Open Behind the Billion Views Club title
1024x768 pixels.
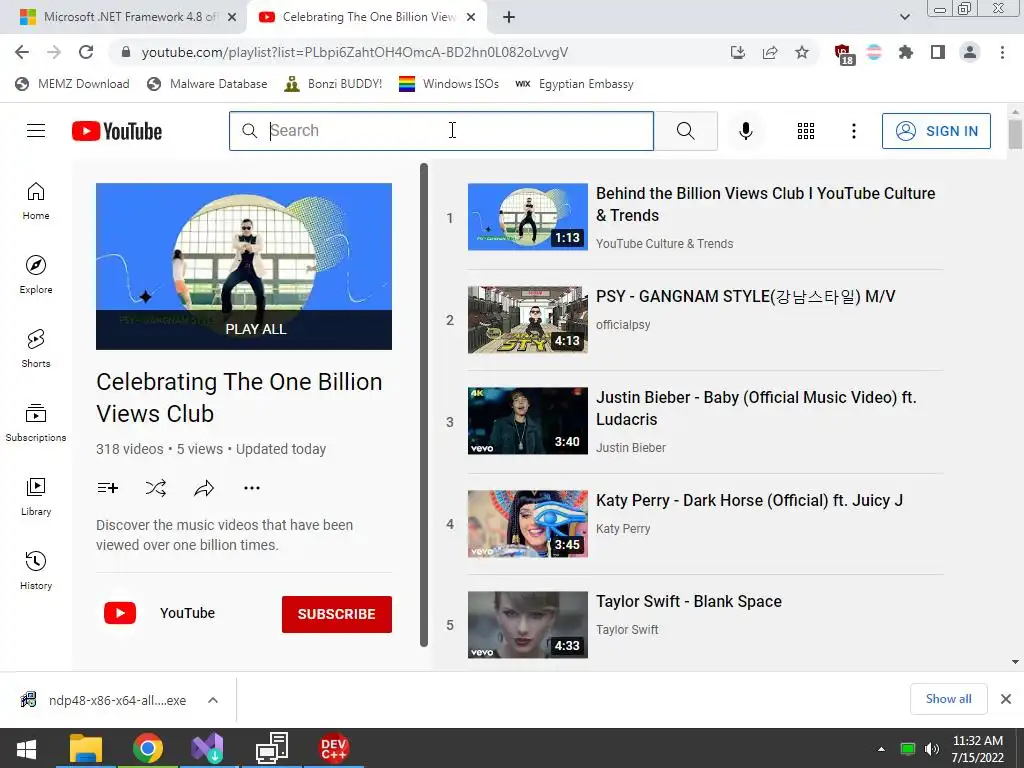[x=765, y=204]
